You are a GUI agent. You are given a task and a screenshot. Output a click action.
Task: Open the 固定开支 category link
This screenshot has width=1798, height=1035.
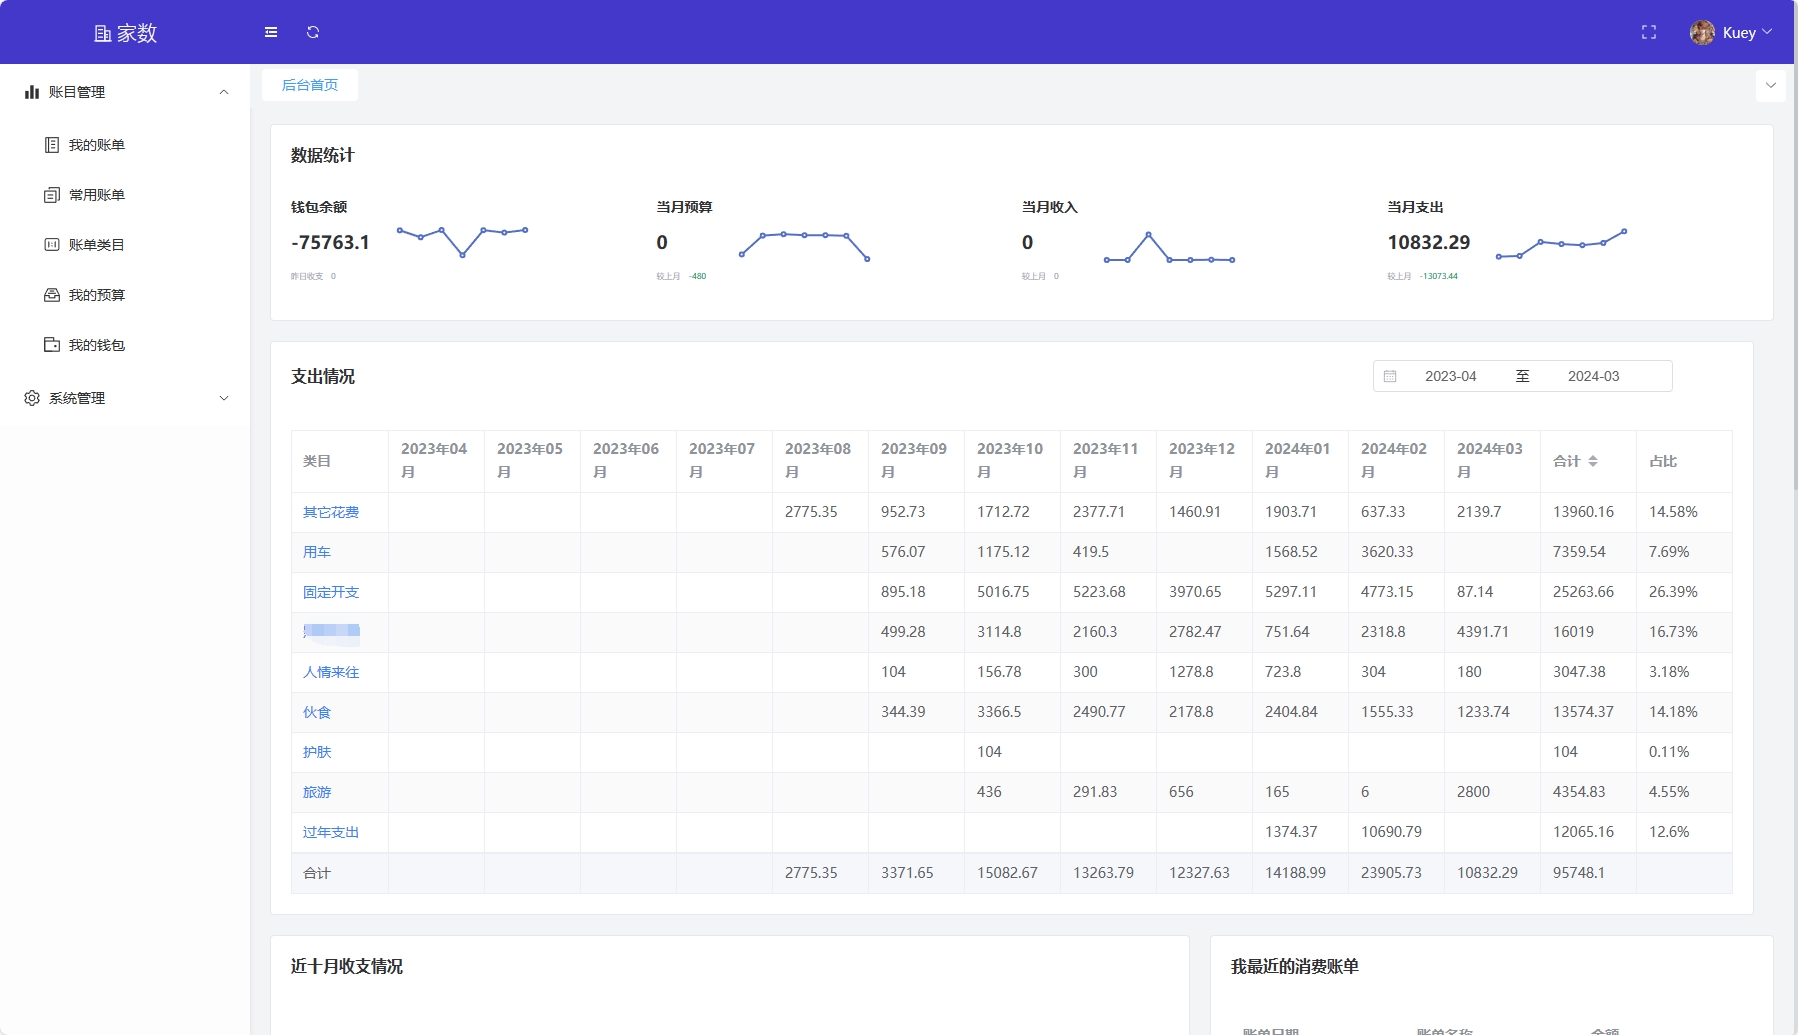[331, 592]
